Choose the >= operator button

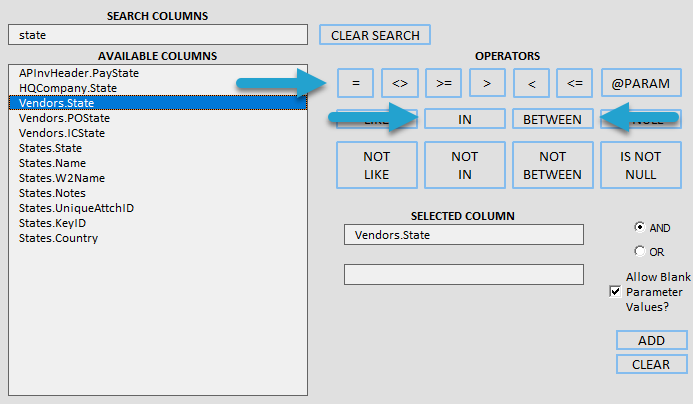click(443, 83)
